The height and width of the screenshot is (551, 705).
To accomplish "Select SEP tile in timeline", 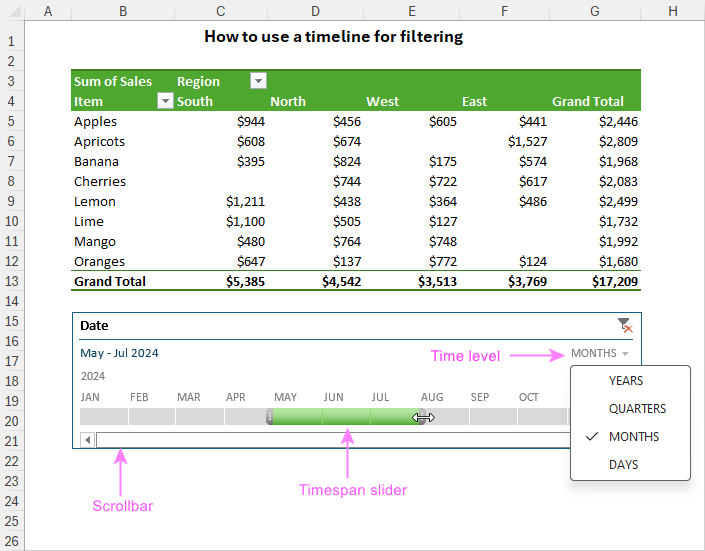I will pos(493,417).
